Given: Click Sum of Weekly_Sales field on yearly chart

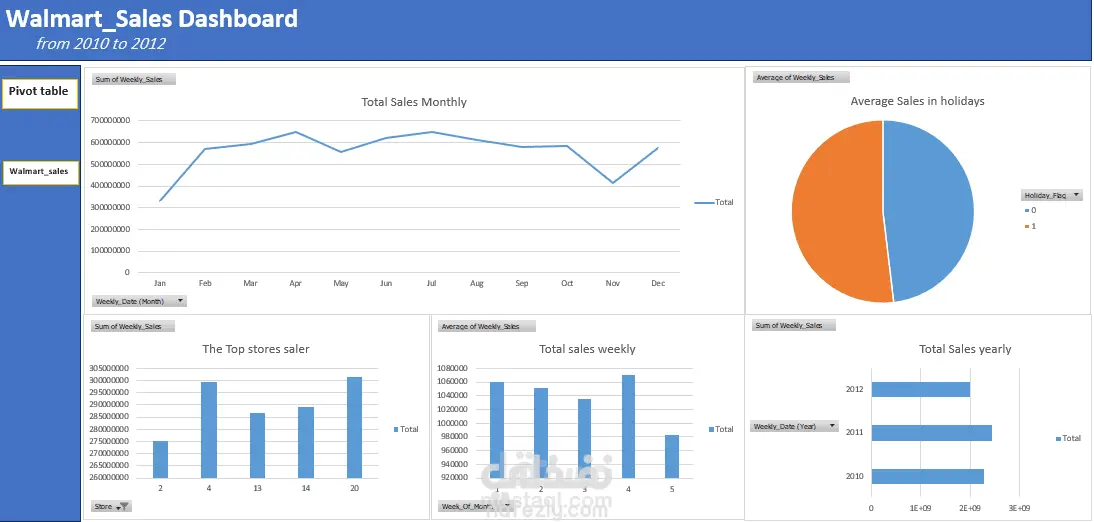Looking at the screenshot, I should pos(793,325).
